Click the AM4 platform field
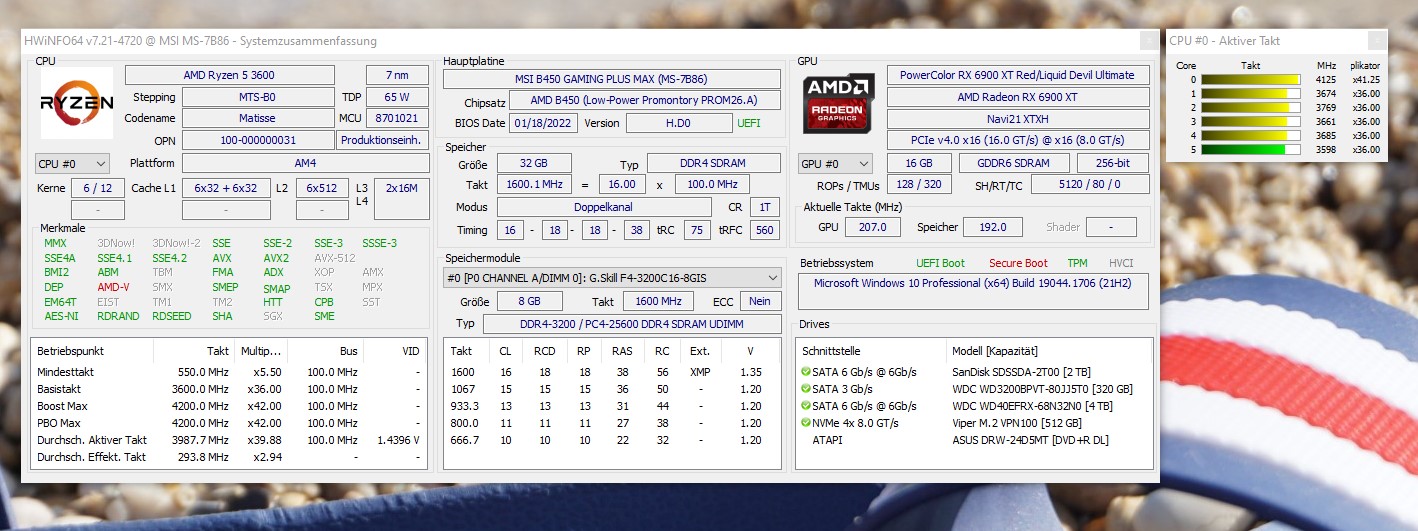 click(306, 163)
